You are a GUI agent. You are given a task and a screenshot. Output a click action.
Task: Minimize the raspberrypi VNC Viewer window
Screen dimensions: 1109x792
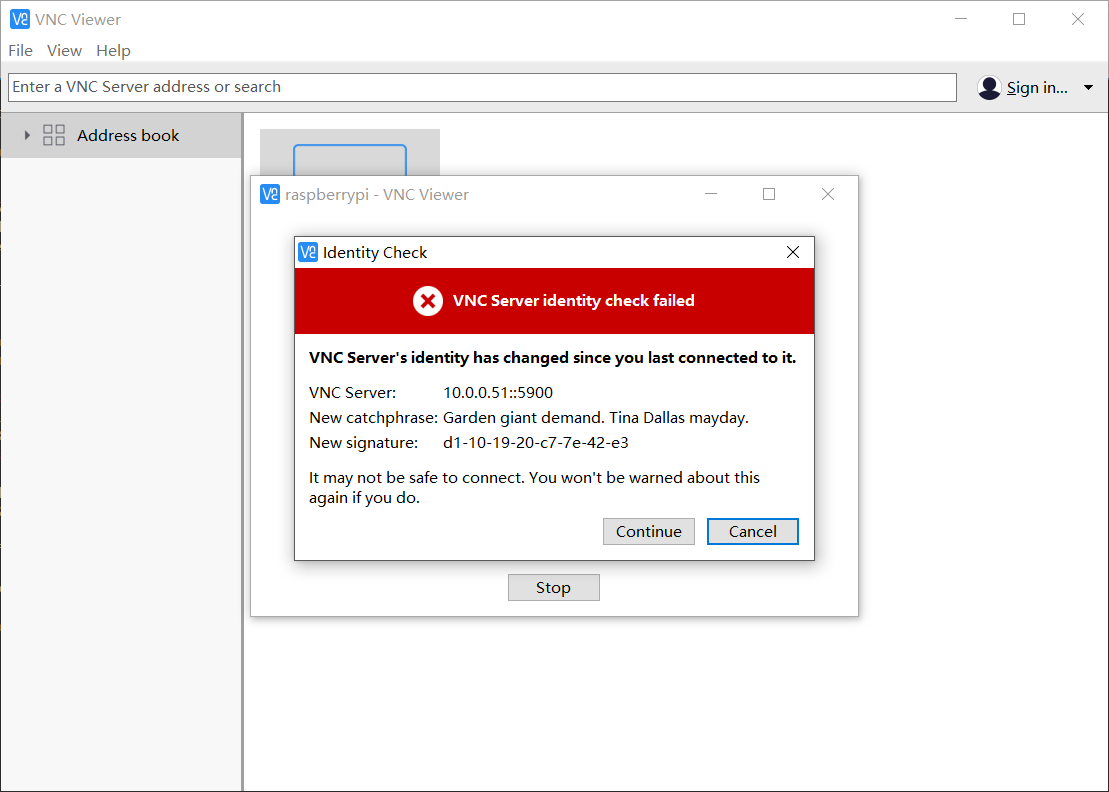pos(711,194)
